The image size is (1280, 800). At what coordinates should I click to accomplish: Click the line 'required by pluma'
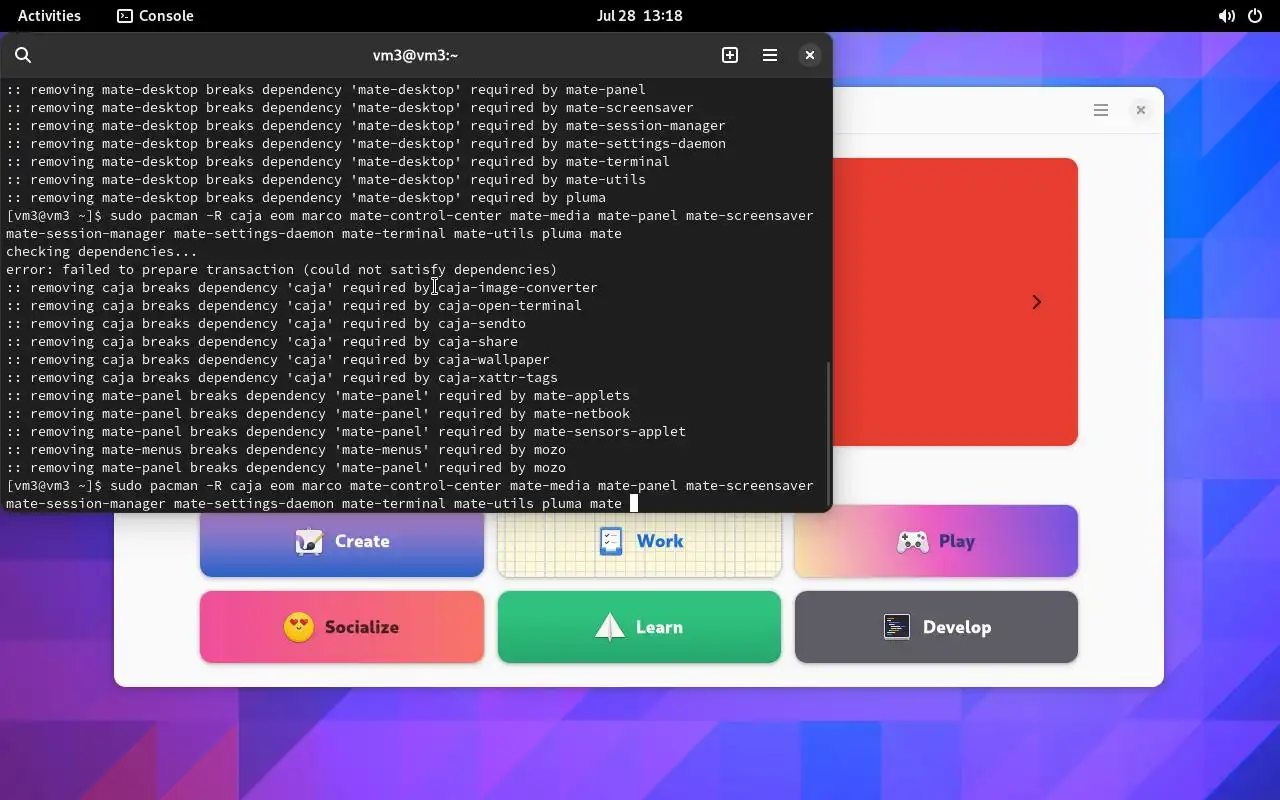coord(306,197)
